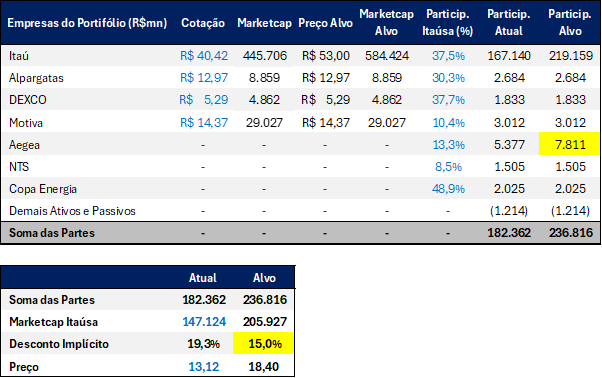Select the NTS participation 8,5% cell
602x378 pixels.
[448, 167]
